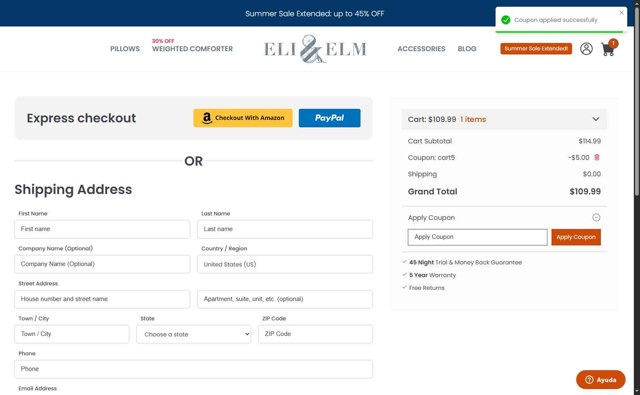The image size is (640, 395).
Task: Focus the Apartment, suite, unit field
Action: (285, 299)
